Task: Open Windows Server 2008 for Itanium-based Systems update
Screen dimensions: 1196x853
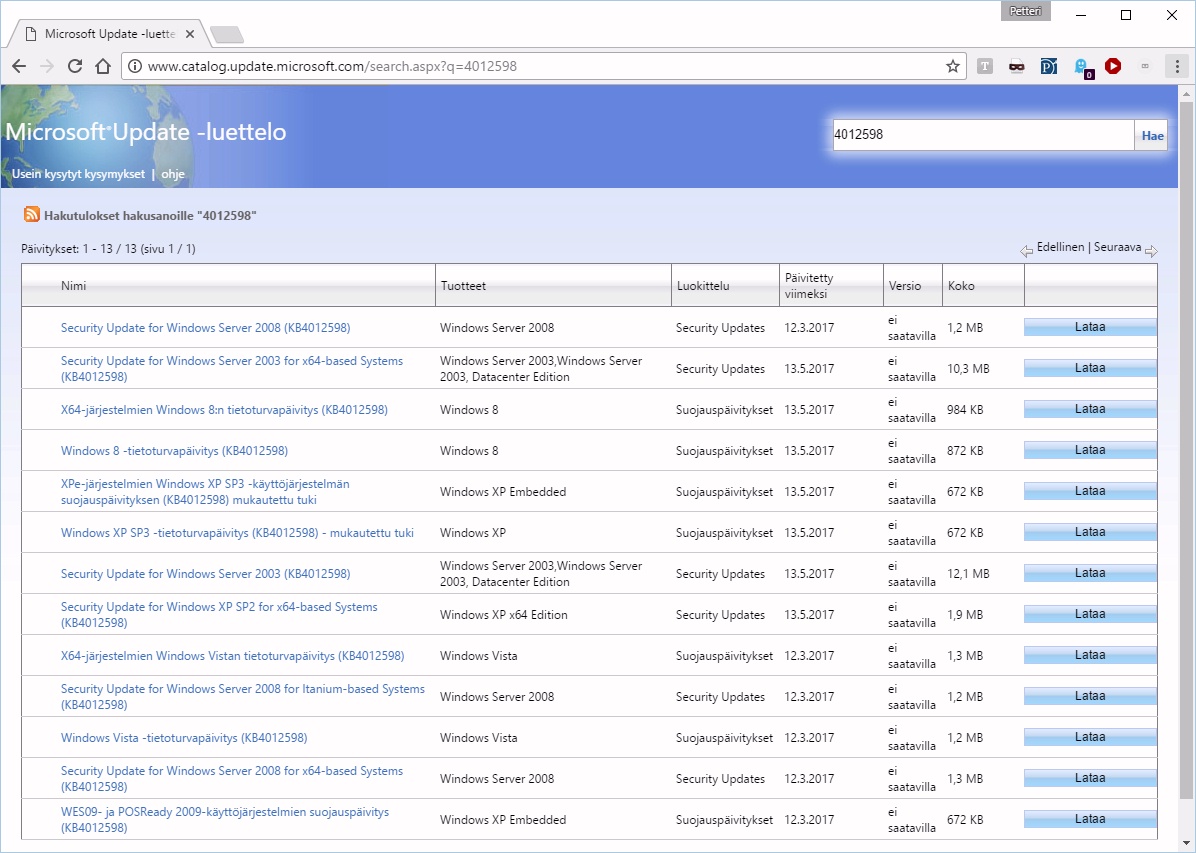Action: tap(243, 697)
